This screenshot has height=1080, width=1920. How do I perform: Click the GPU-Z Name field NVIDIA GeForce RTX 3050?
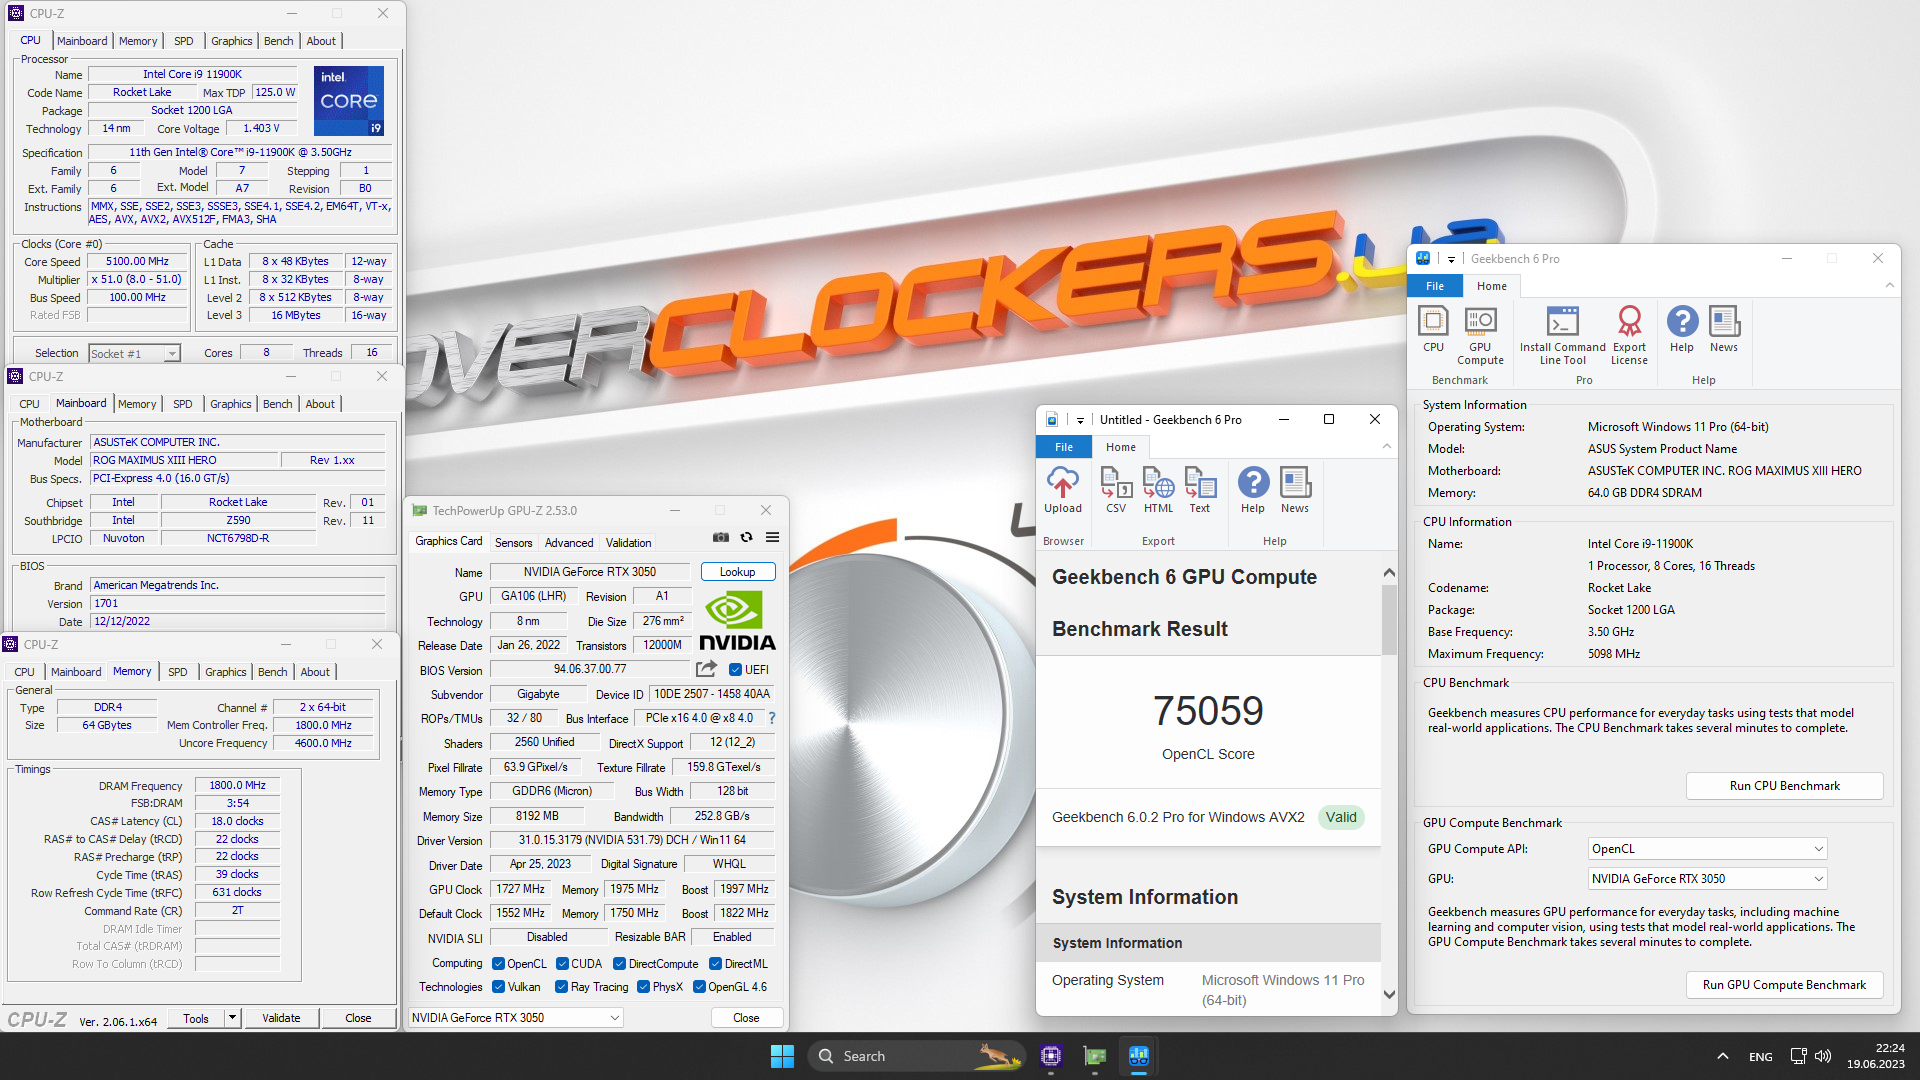pos(589,572)
